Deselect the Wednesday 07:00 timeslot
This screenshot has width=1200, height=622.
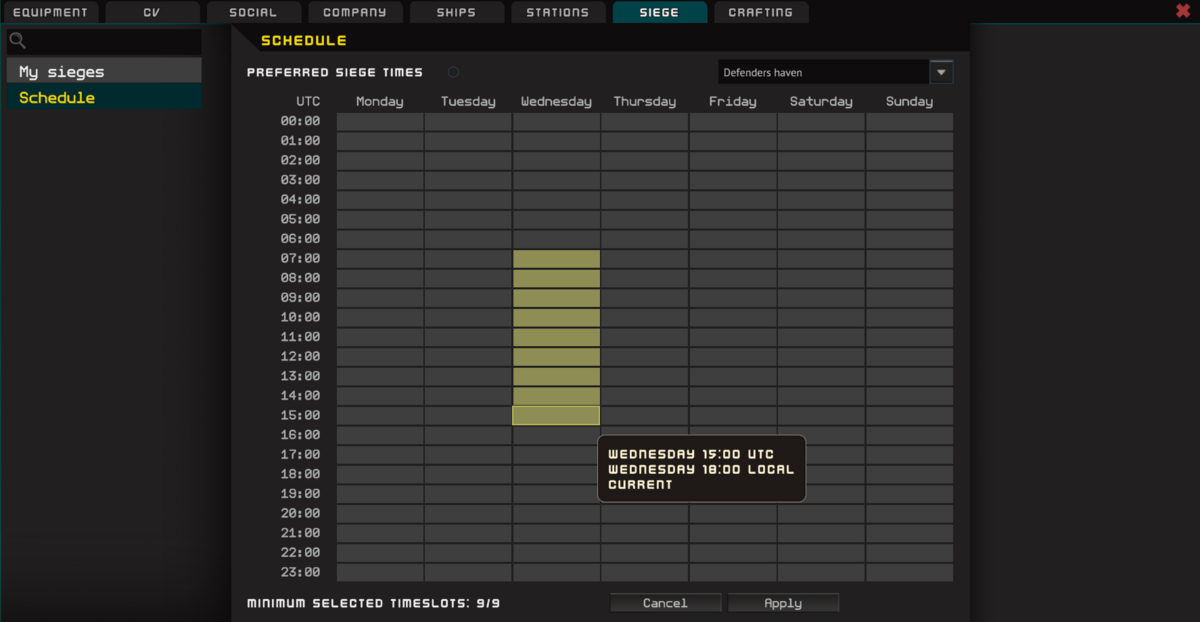[556, 259]
